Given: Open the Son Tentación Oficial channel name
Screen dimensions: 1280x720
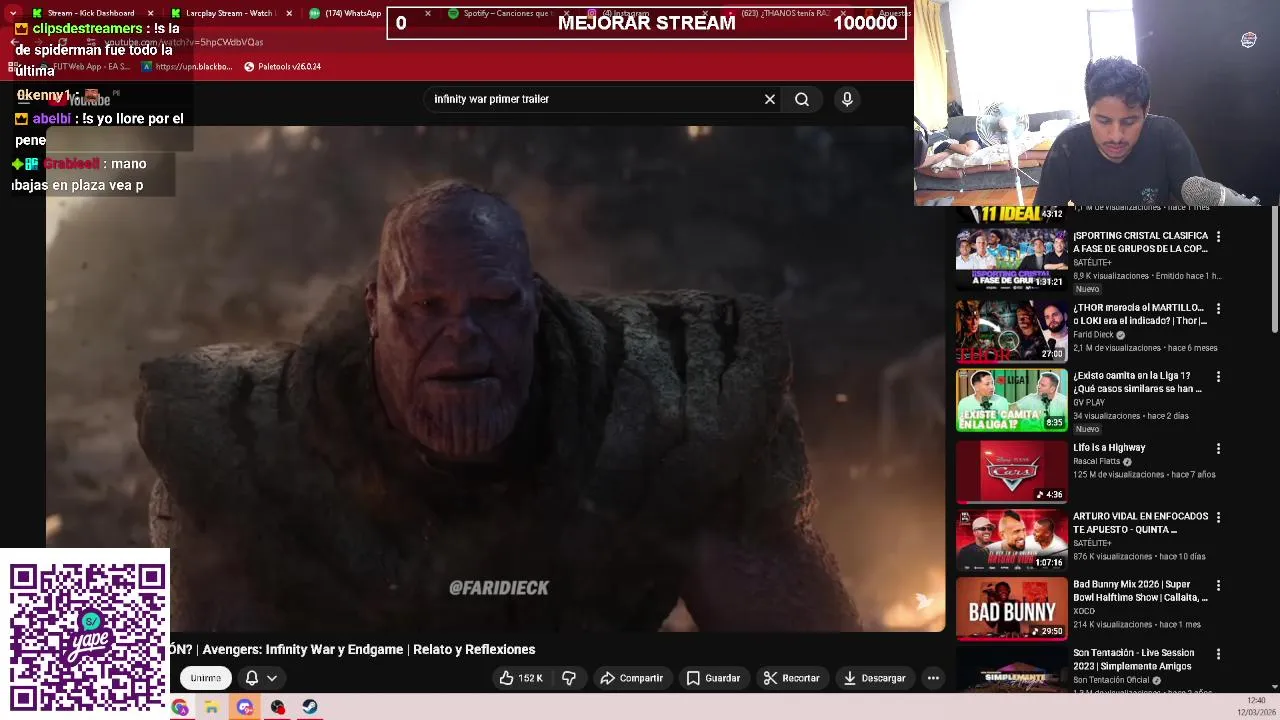Looking at the screenshot, I should pyautogui.click(x=1111, y=680).
